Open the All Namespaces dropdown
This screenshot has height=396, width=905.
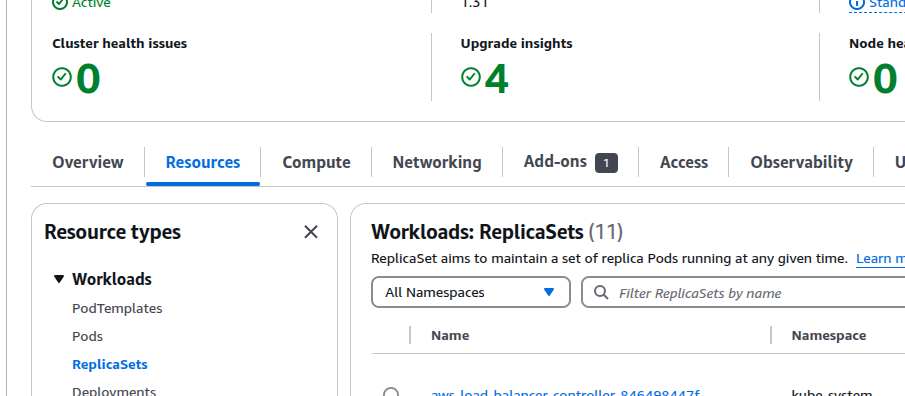pos(470,292)
